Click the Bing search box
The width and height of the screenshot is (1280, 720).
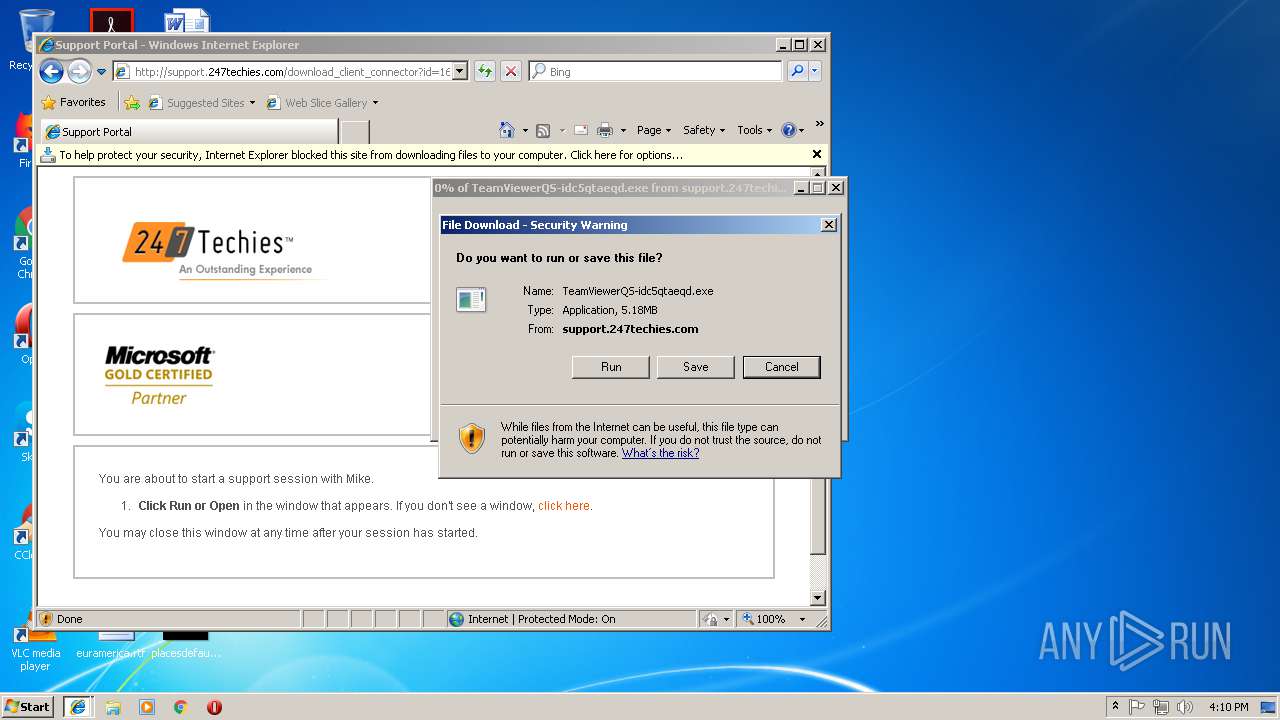tap(655, 71)
